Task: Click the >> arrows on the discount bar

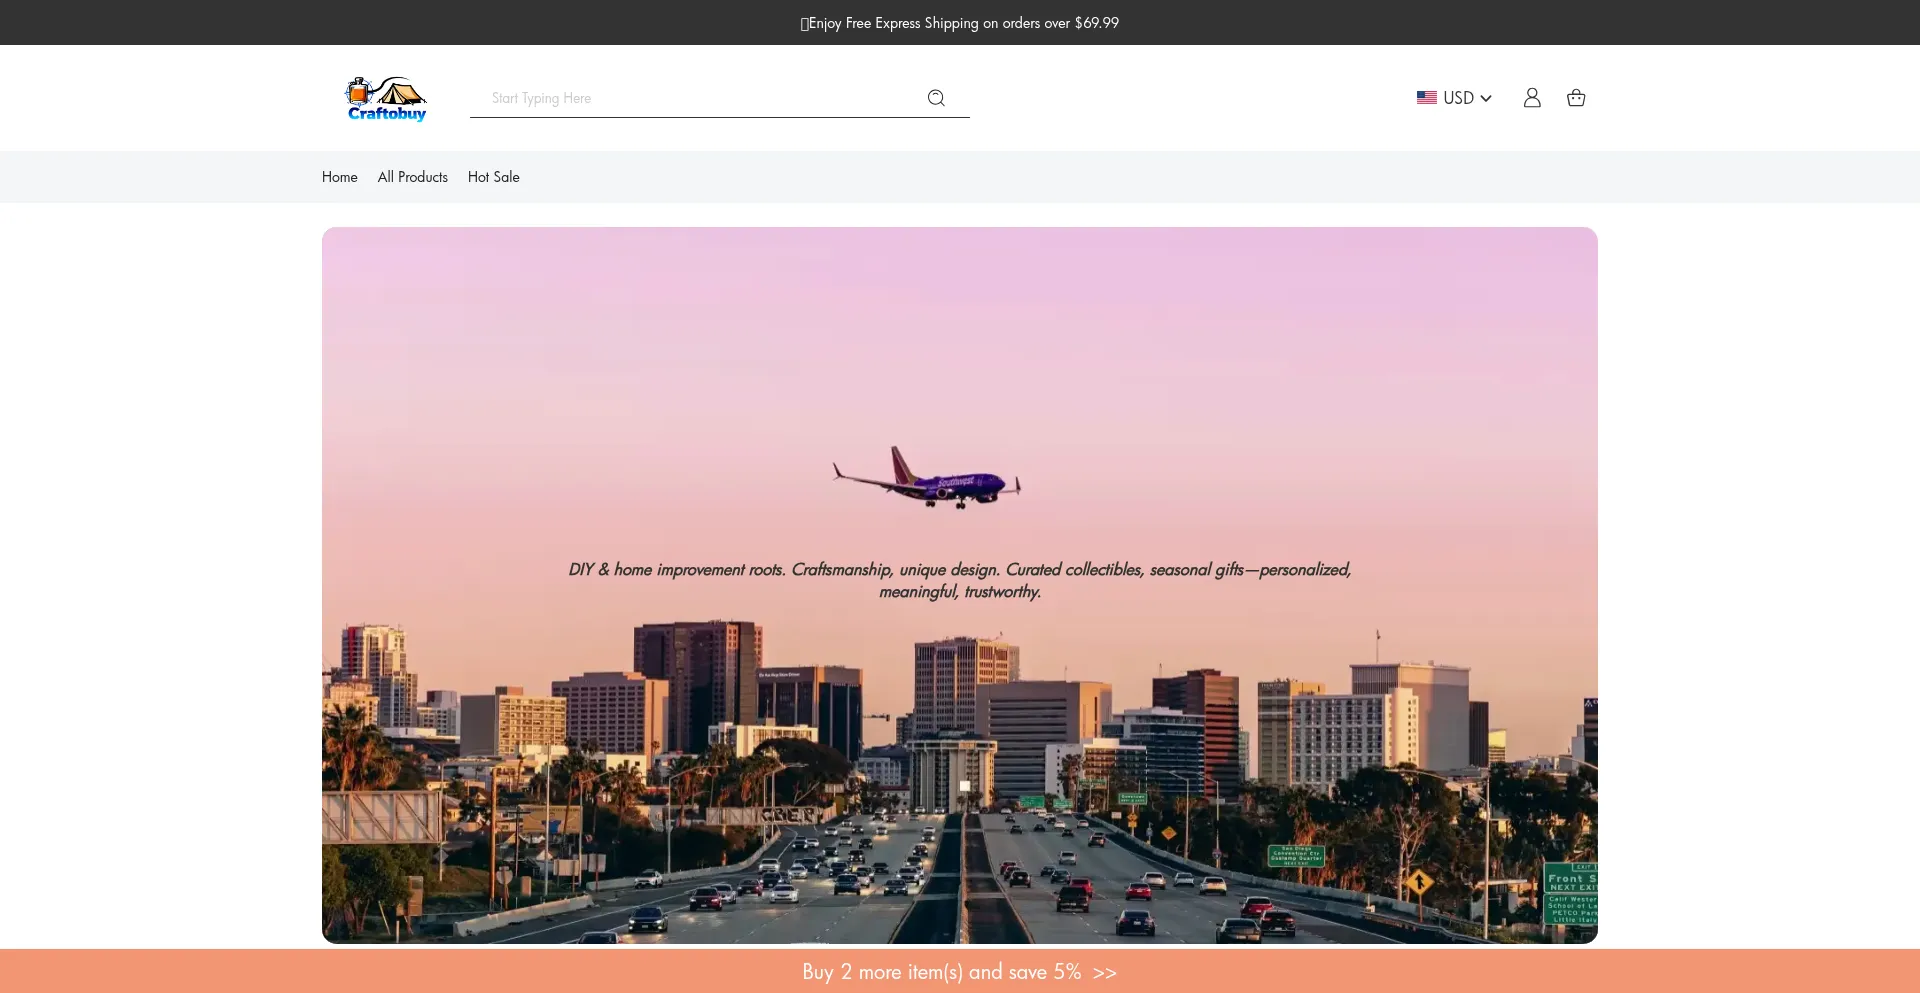Action: 1105,973
